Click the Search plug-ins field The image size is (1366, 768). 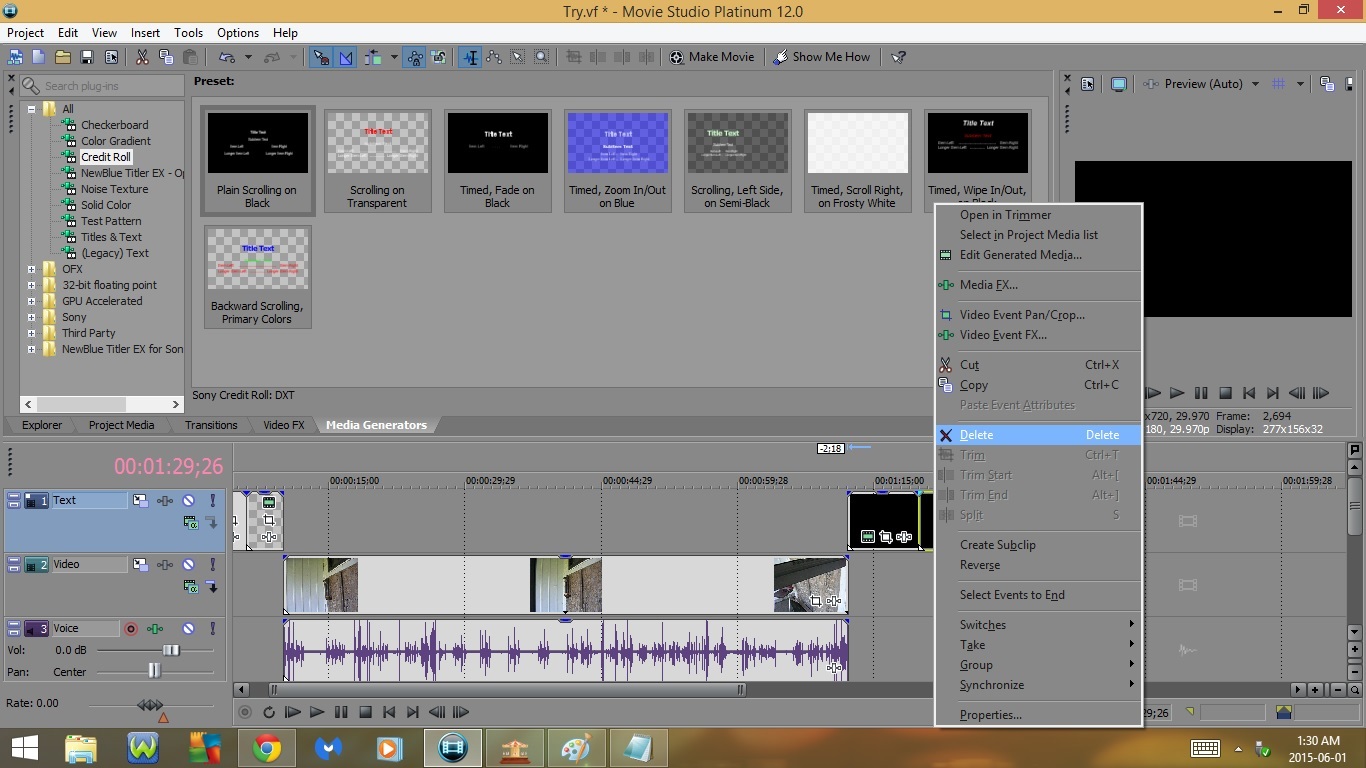tap(101, 86)
